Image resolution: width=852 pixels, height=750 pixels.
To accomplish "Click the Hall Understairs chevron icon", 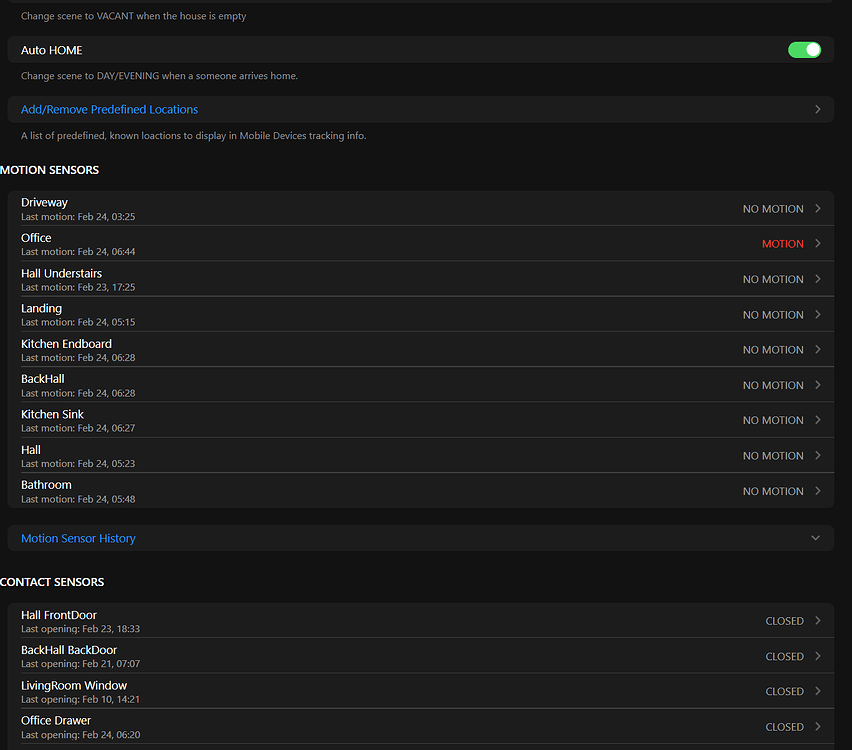I will tap(817, 279).
